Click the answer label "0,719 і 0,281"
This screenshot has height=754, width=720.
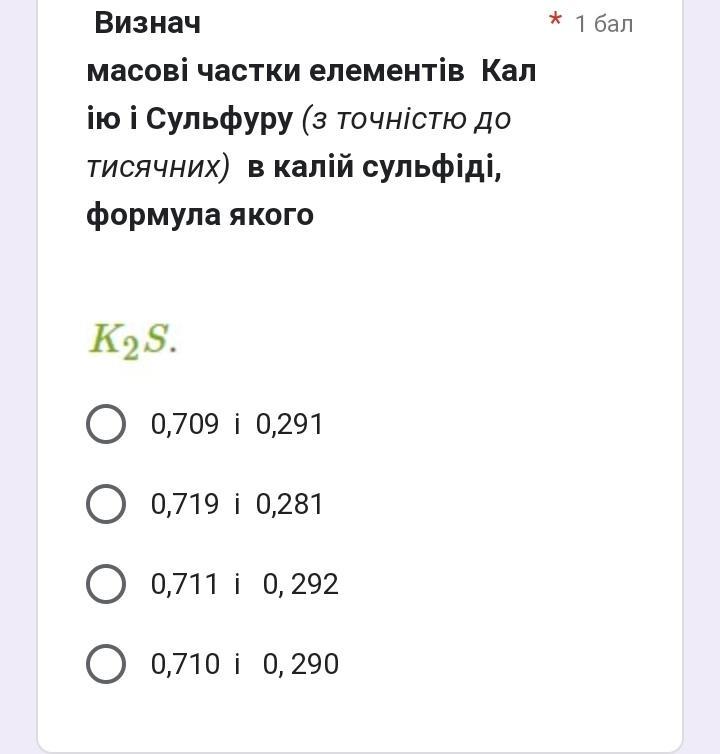click(x=237, y=504)
